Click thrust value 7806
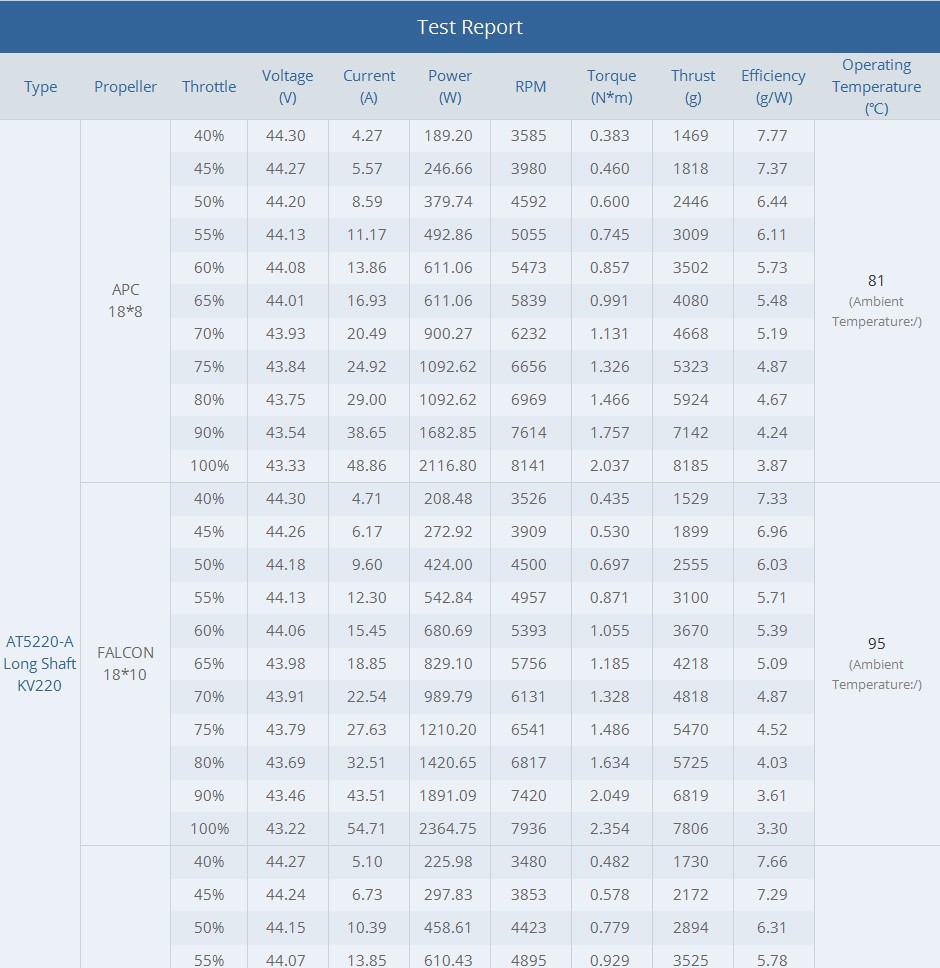 coord(691,828)
